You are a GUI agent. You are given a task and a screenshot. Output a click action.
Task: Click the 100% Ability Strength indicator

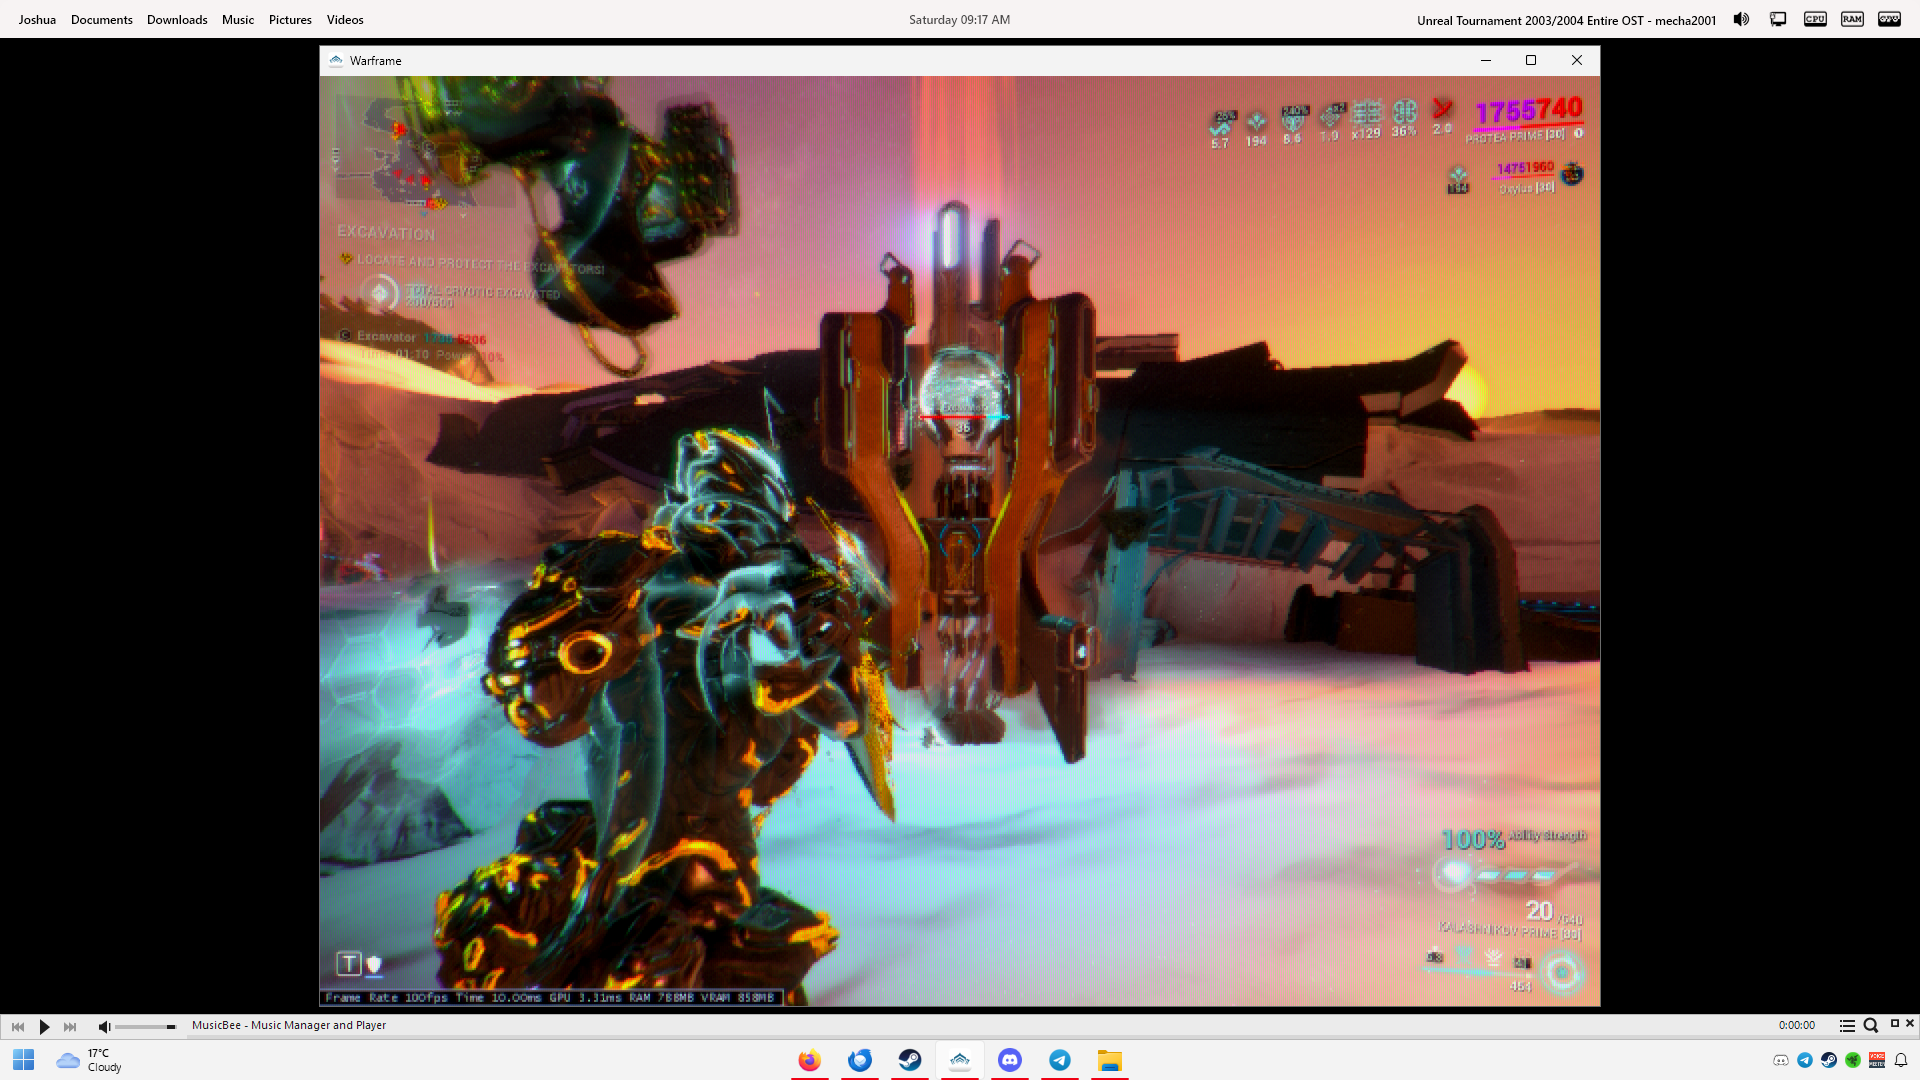(x=1512, y=838)
